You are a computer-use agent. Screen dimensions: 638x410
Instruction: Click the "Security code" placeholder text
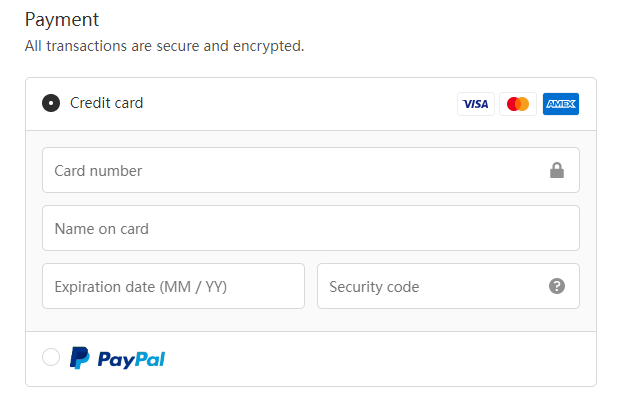[374, 287]
